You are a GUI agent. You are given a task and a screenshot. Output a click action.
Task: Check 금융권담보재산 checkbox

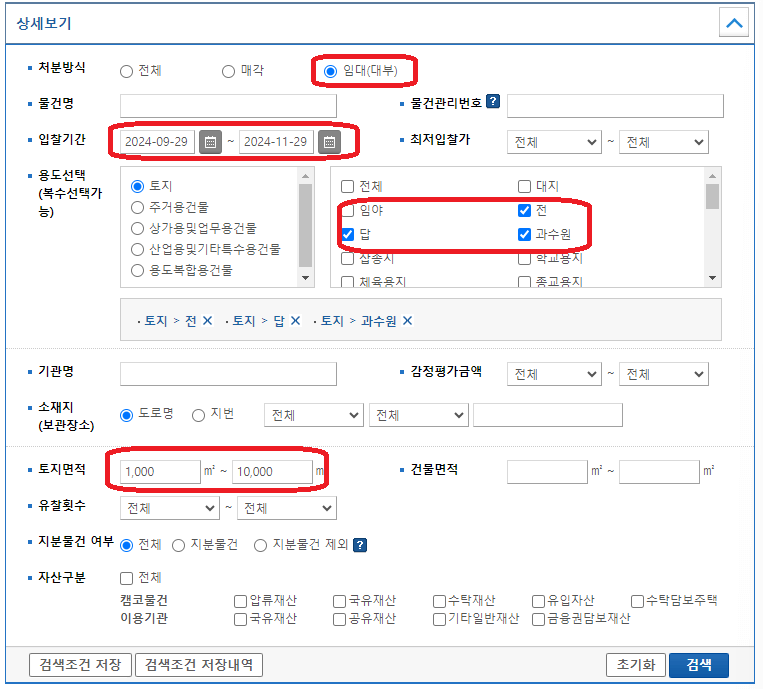click(538, 619)
